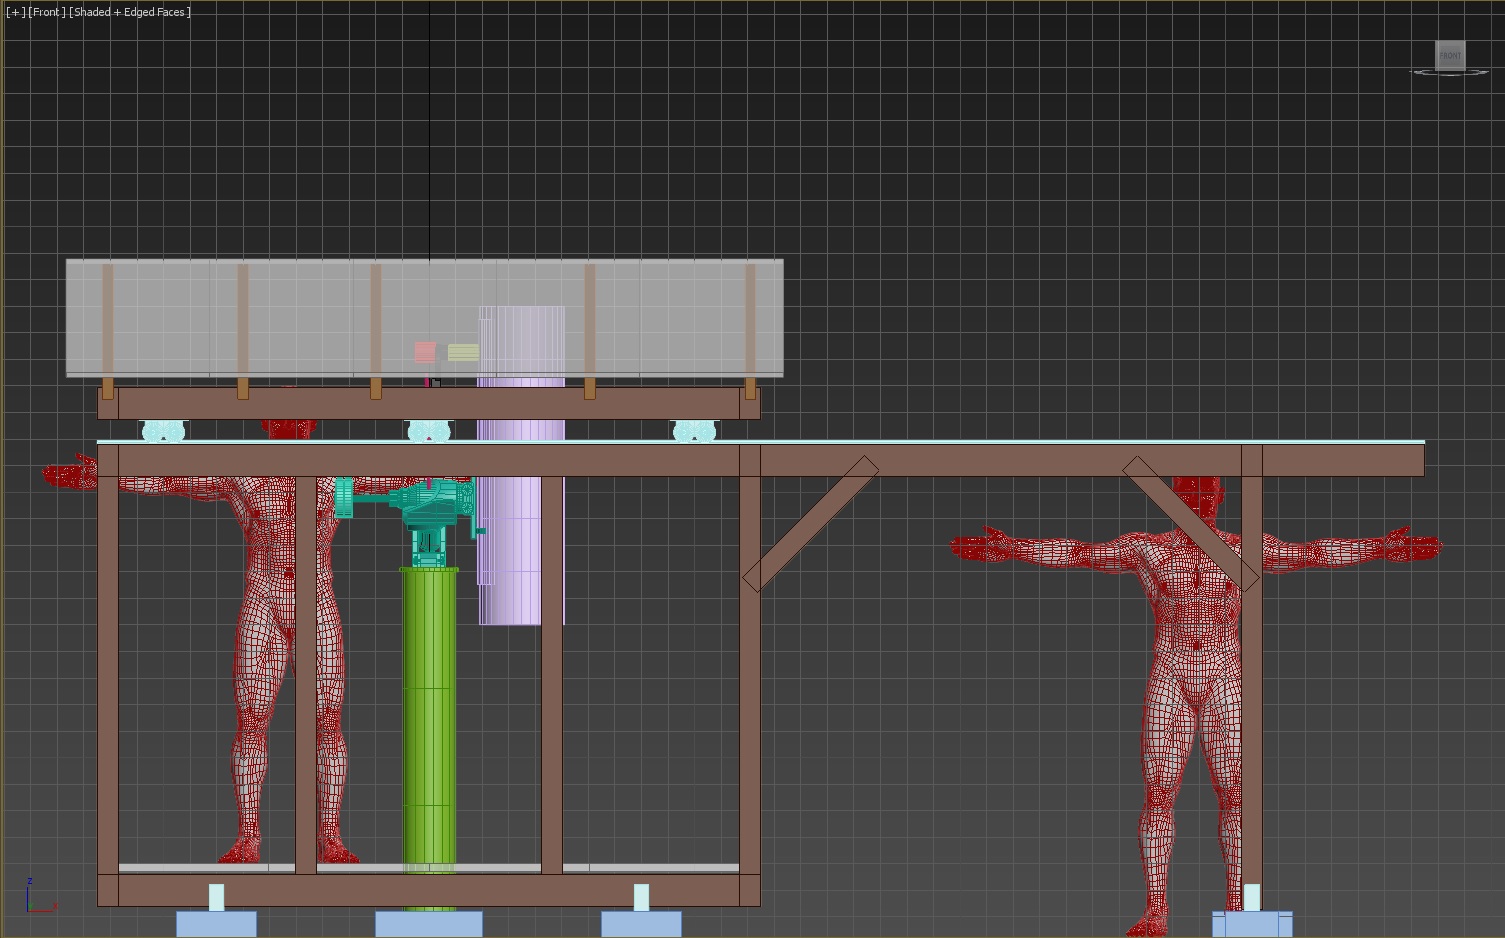
Task: Open the Shaded + Edged Faces shading menu
Action: (x=129, y=12)
